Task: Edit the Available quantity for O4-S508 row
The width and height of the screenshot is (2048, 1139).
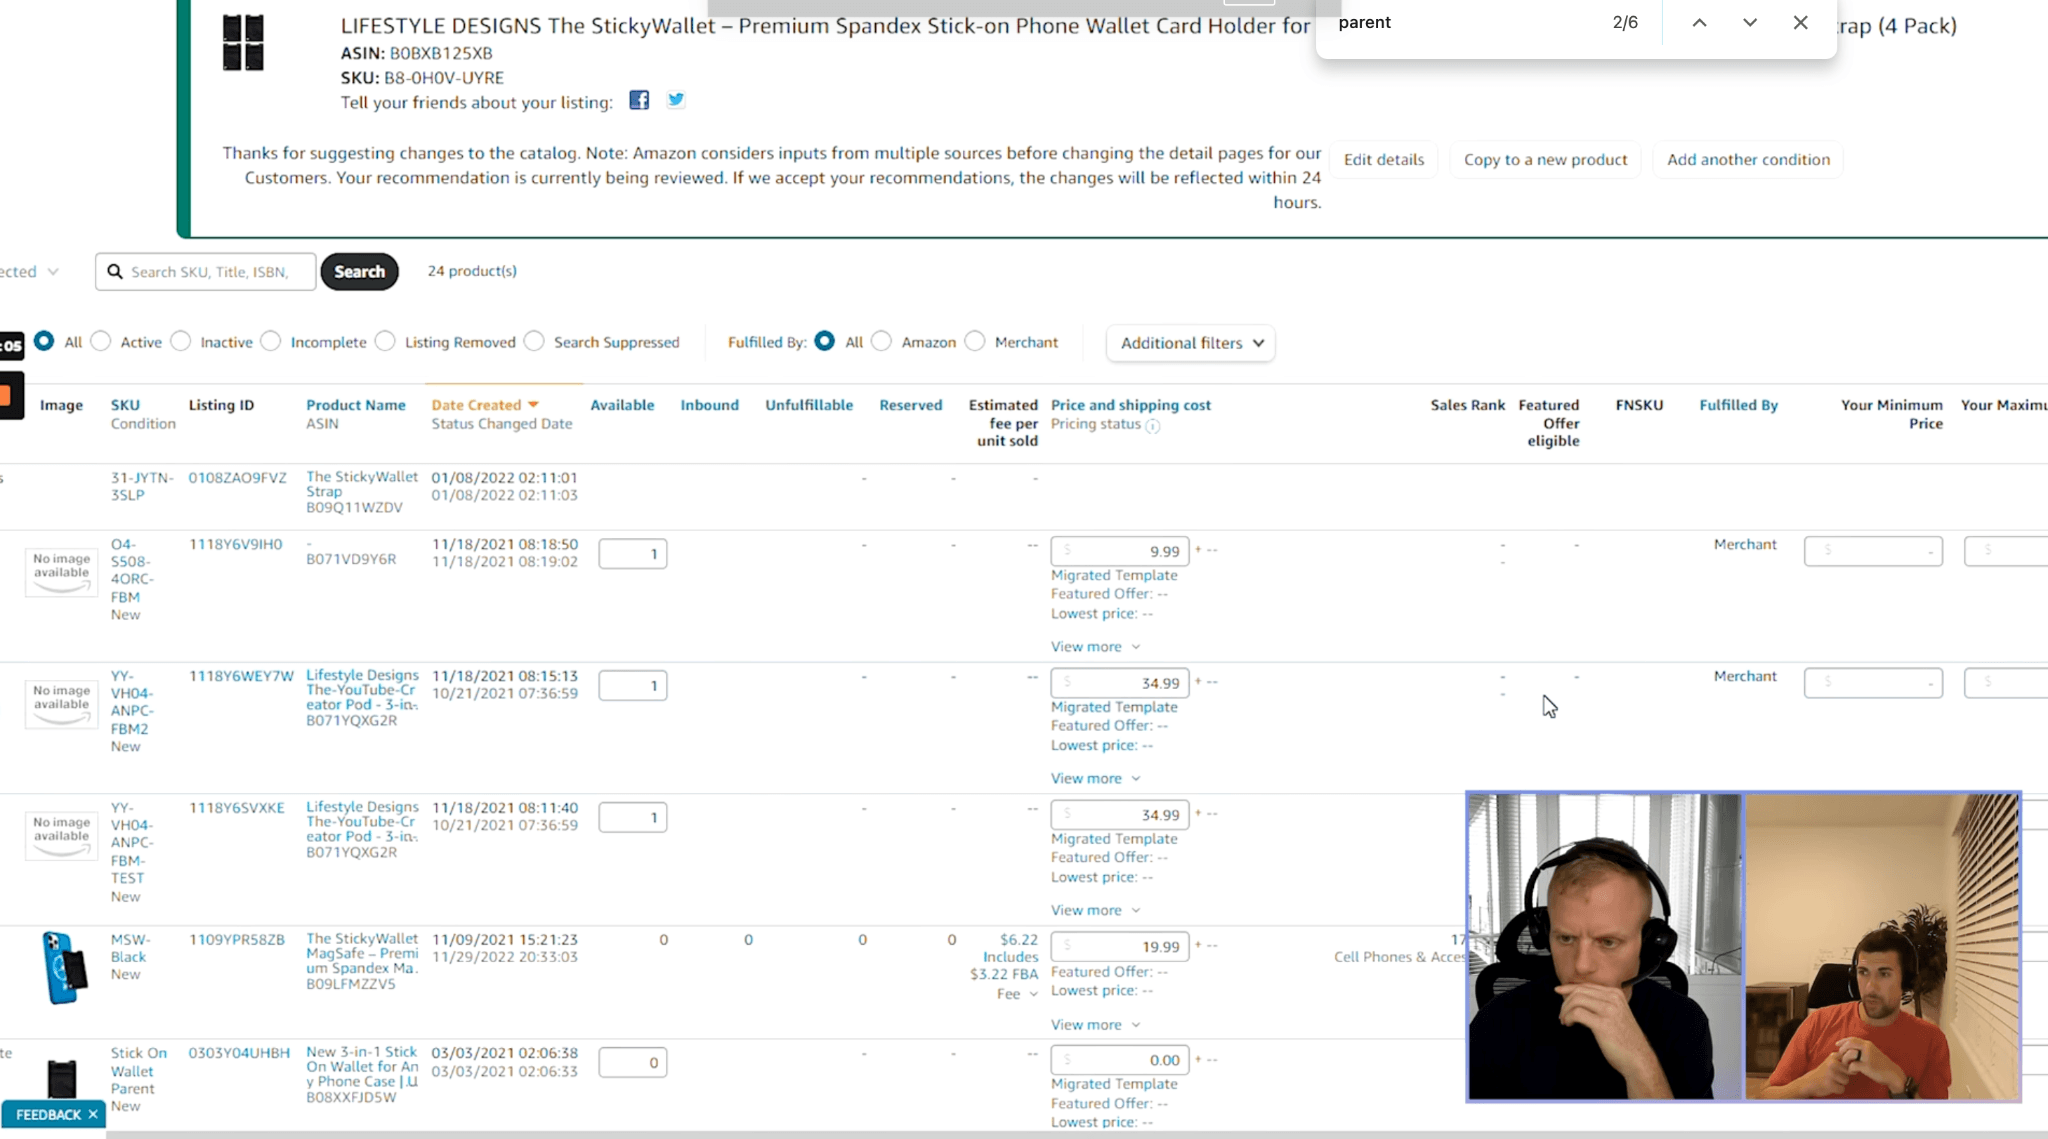Action: [x=633, y=554]
